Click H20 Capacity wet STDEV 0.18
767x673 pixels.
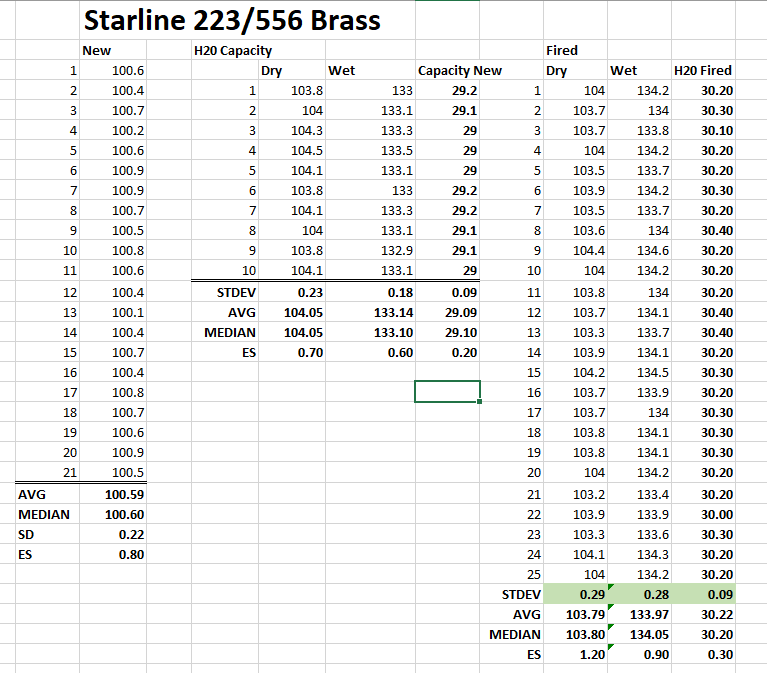370,292
